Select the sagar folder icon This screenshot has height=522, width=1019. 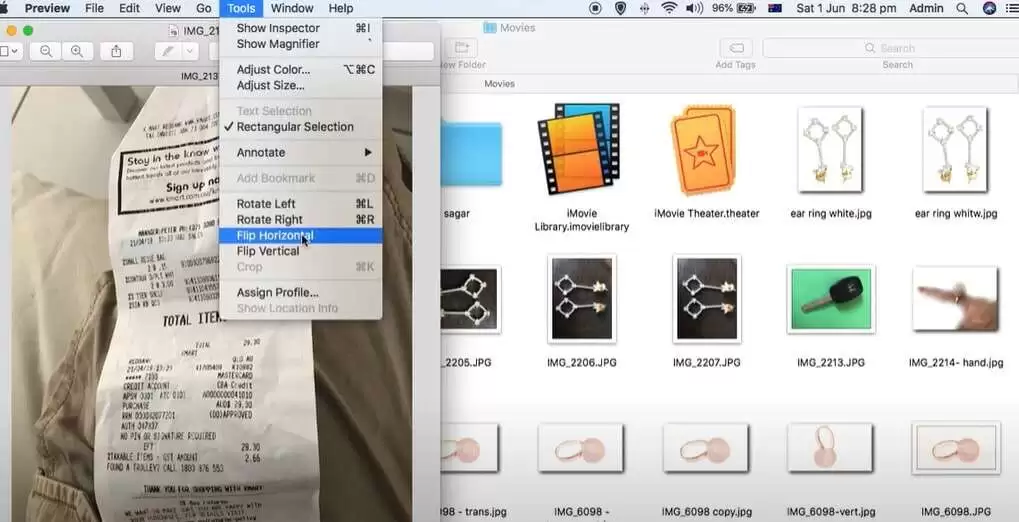(x=469, y=155)
